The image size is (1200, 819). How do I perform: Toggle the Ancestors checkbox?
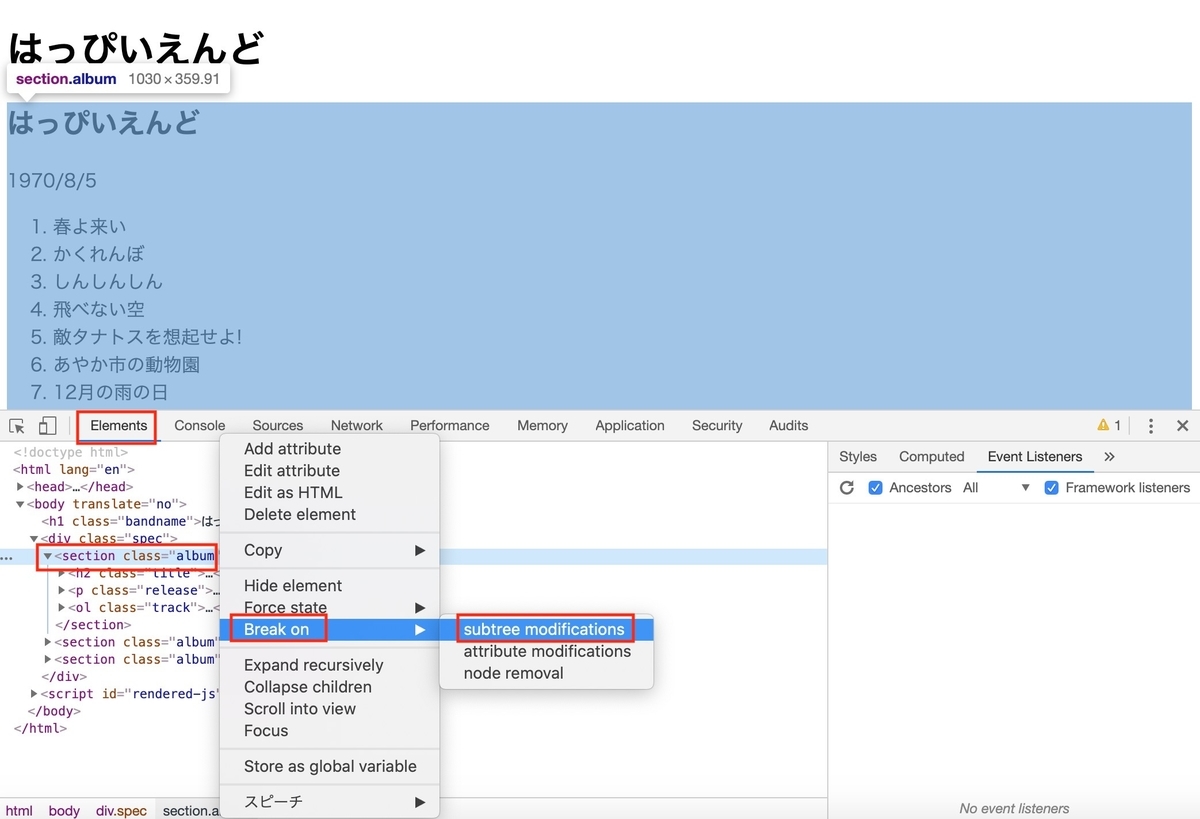click(x=875, y=488)
